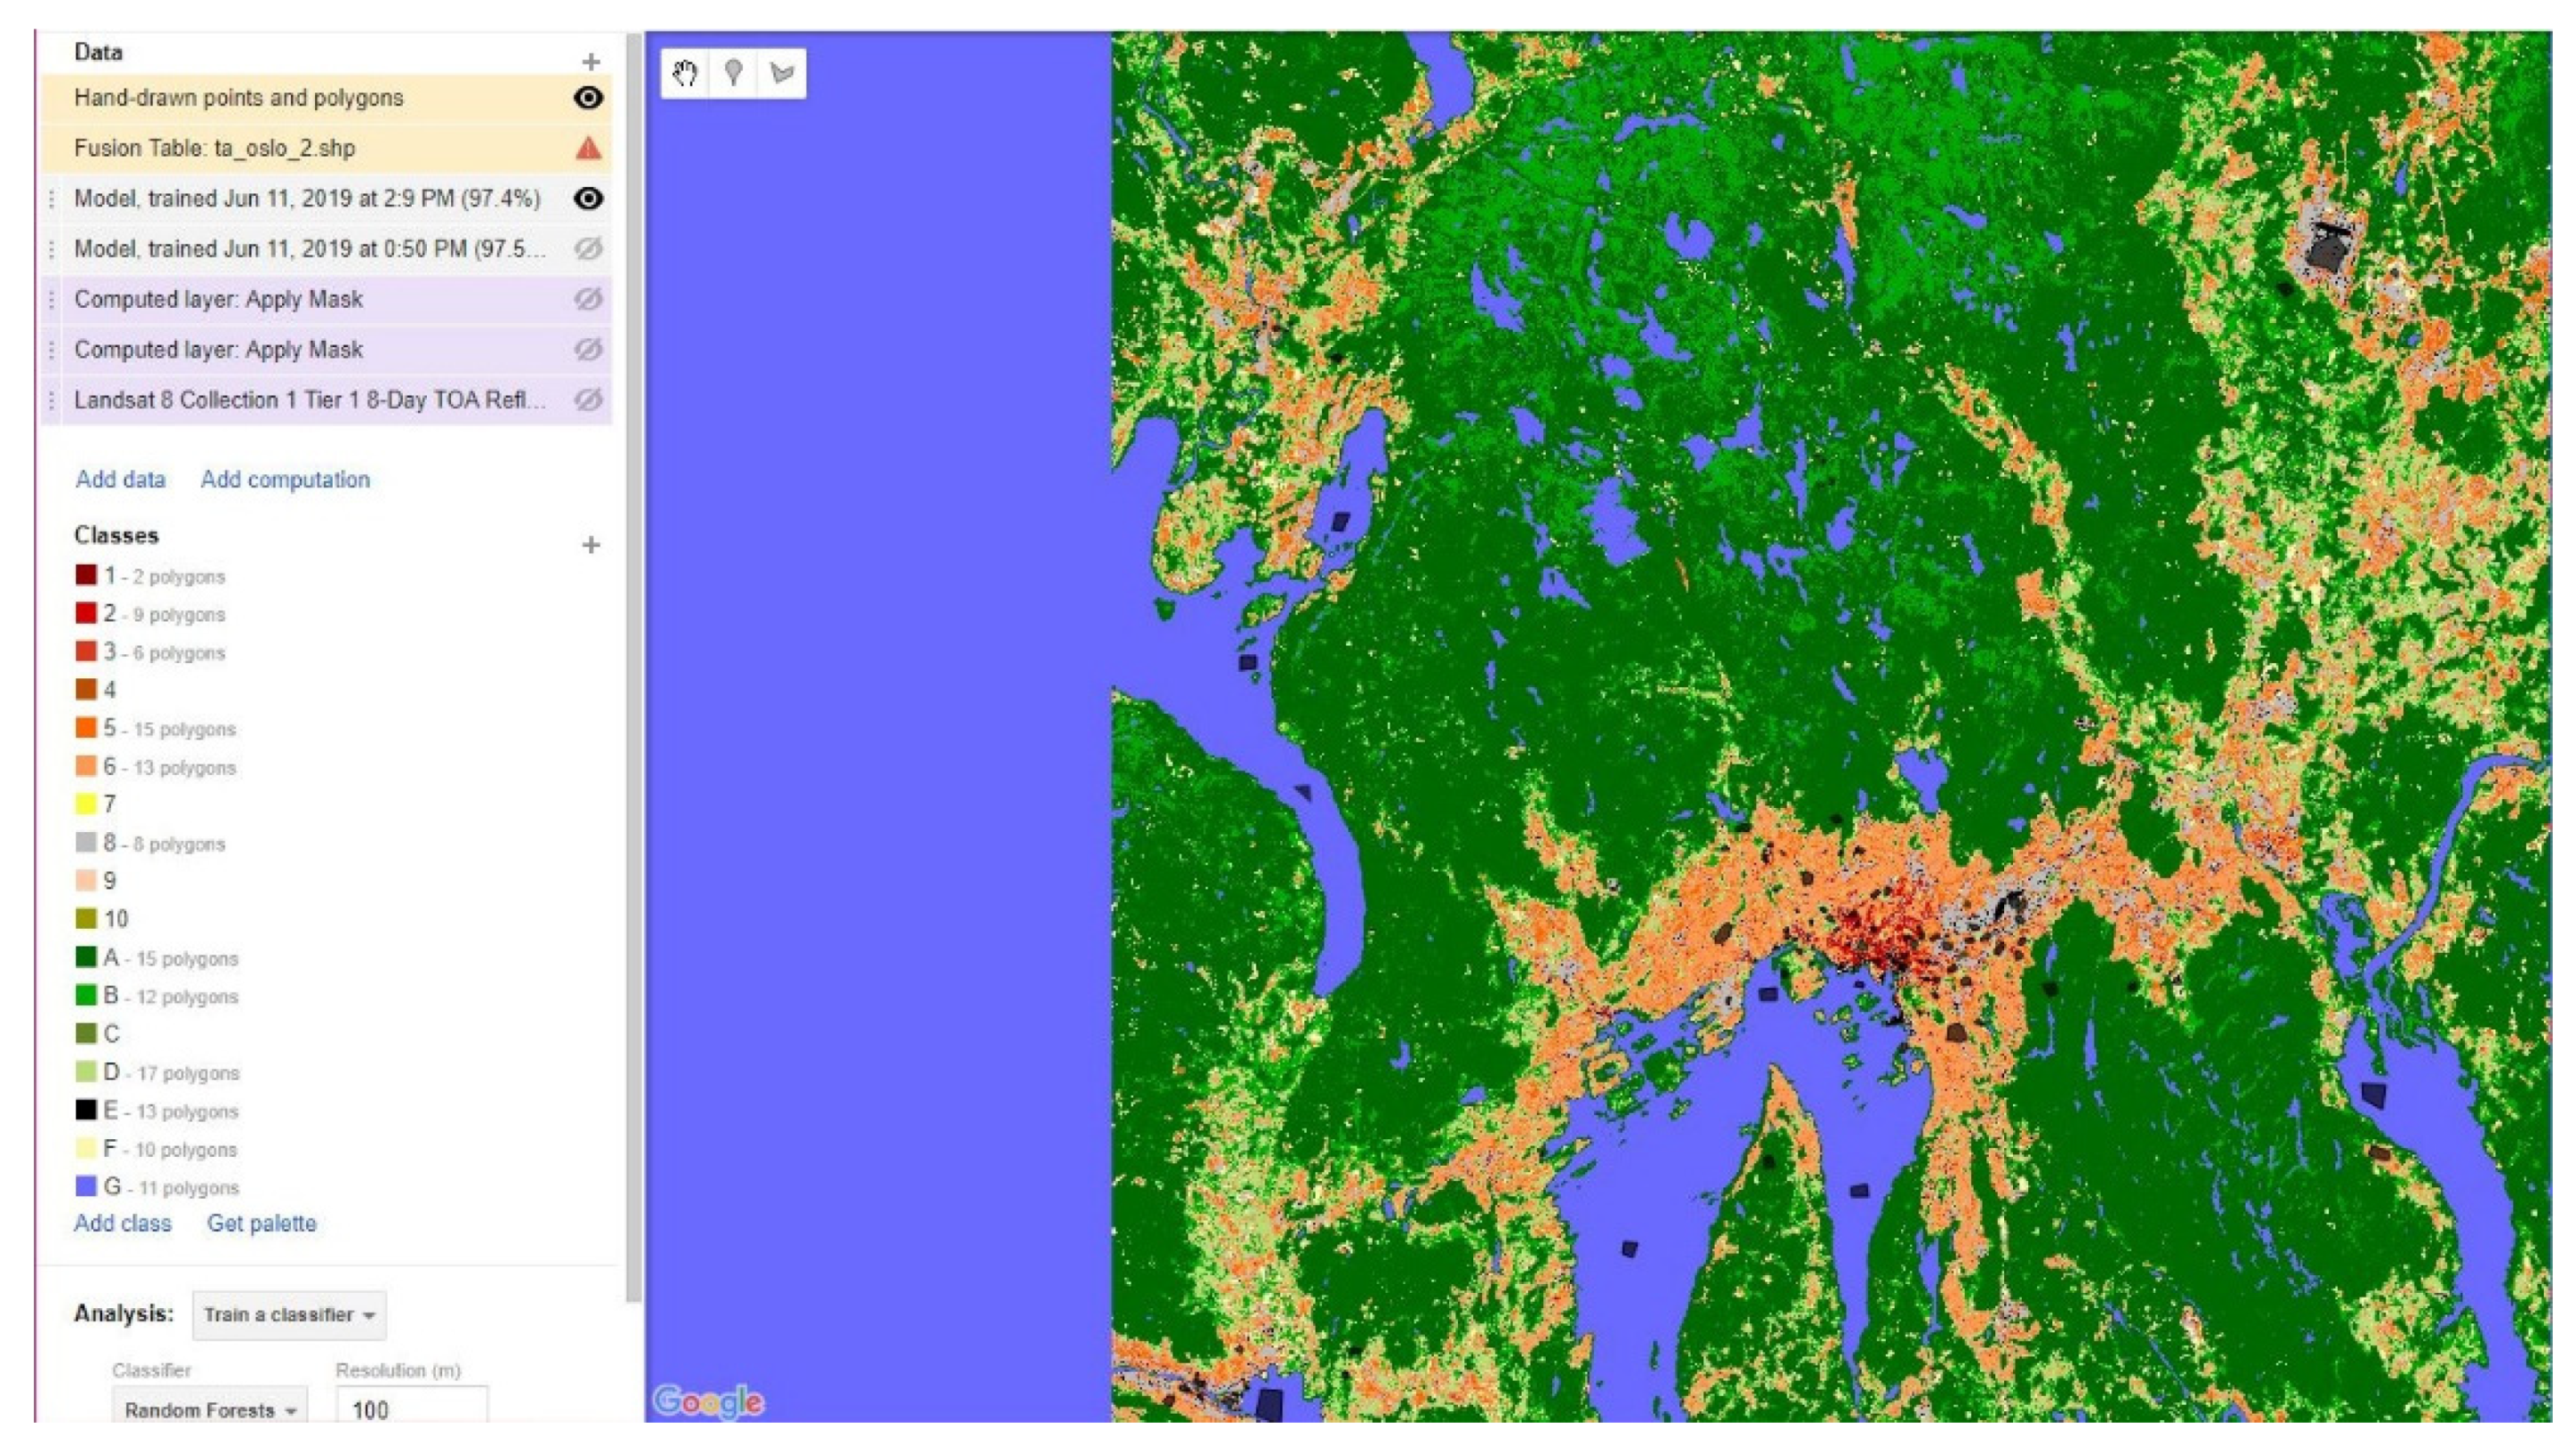Viewport: 2576px width, 1454px height.
Task: Show the Landsat 8 Collection layer
Action: click(x=588, y=400)
